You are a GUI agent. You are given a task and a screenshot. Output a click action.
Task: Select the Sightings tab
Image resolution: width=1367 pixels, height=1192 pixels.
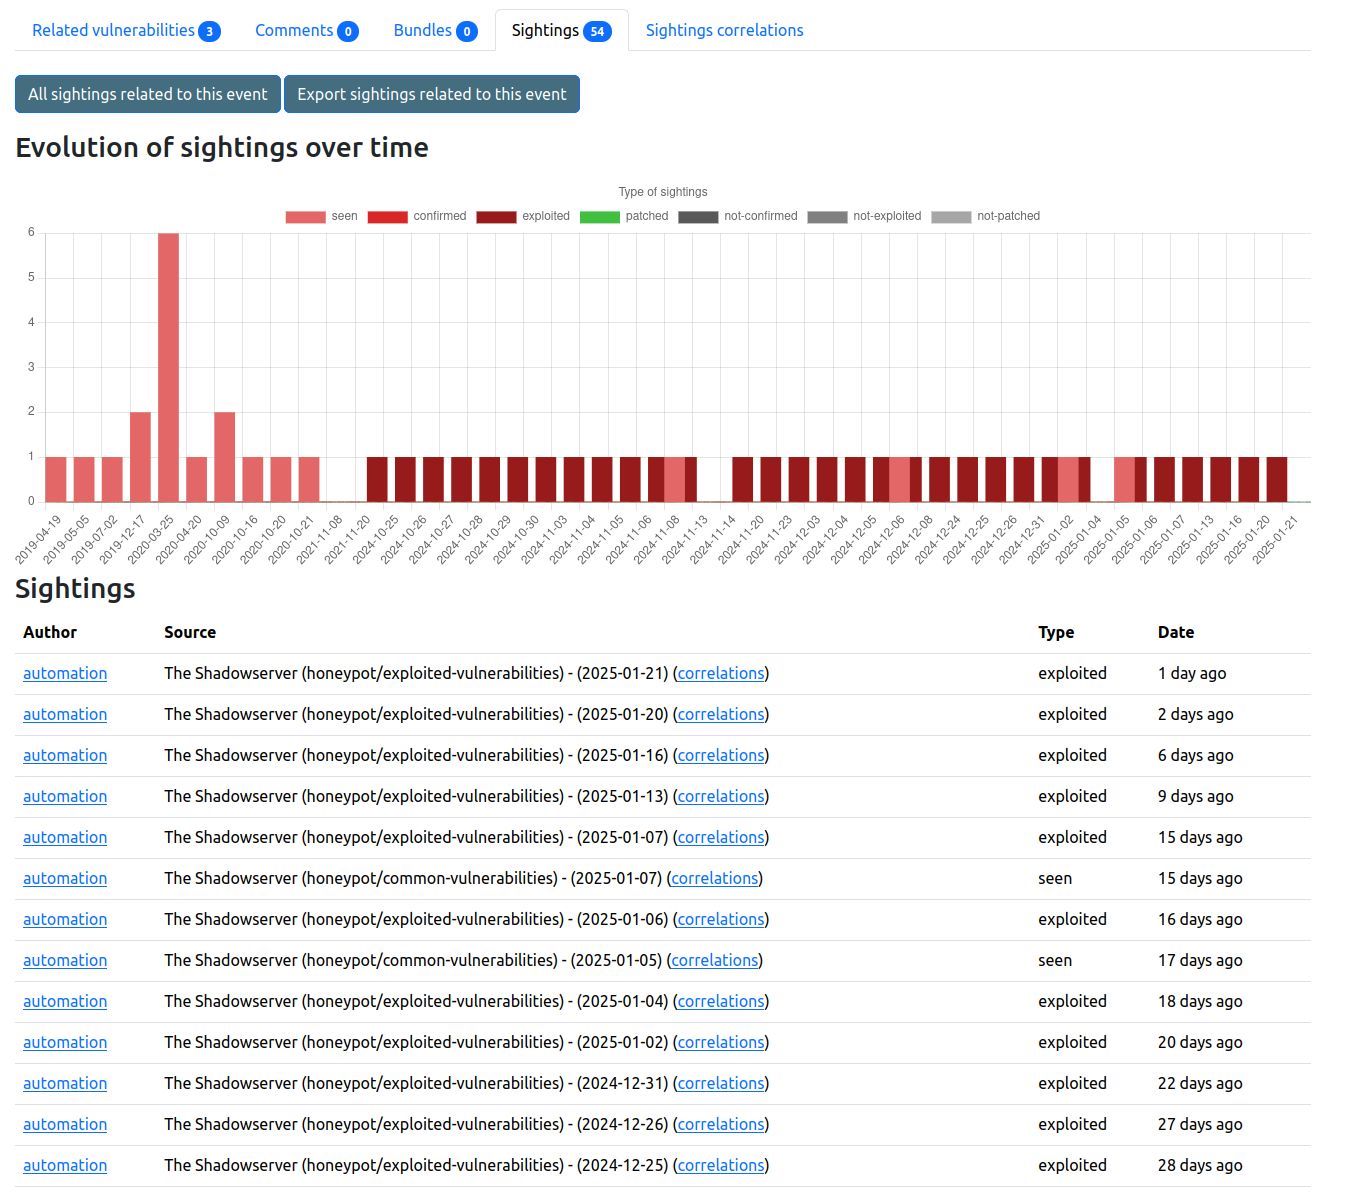pyautogui.click(x=561, y=30)
